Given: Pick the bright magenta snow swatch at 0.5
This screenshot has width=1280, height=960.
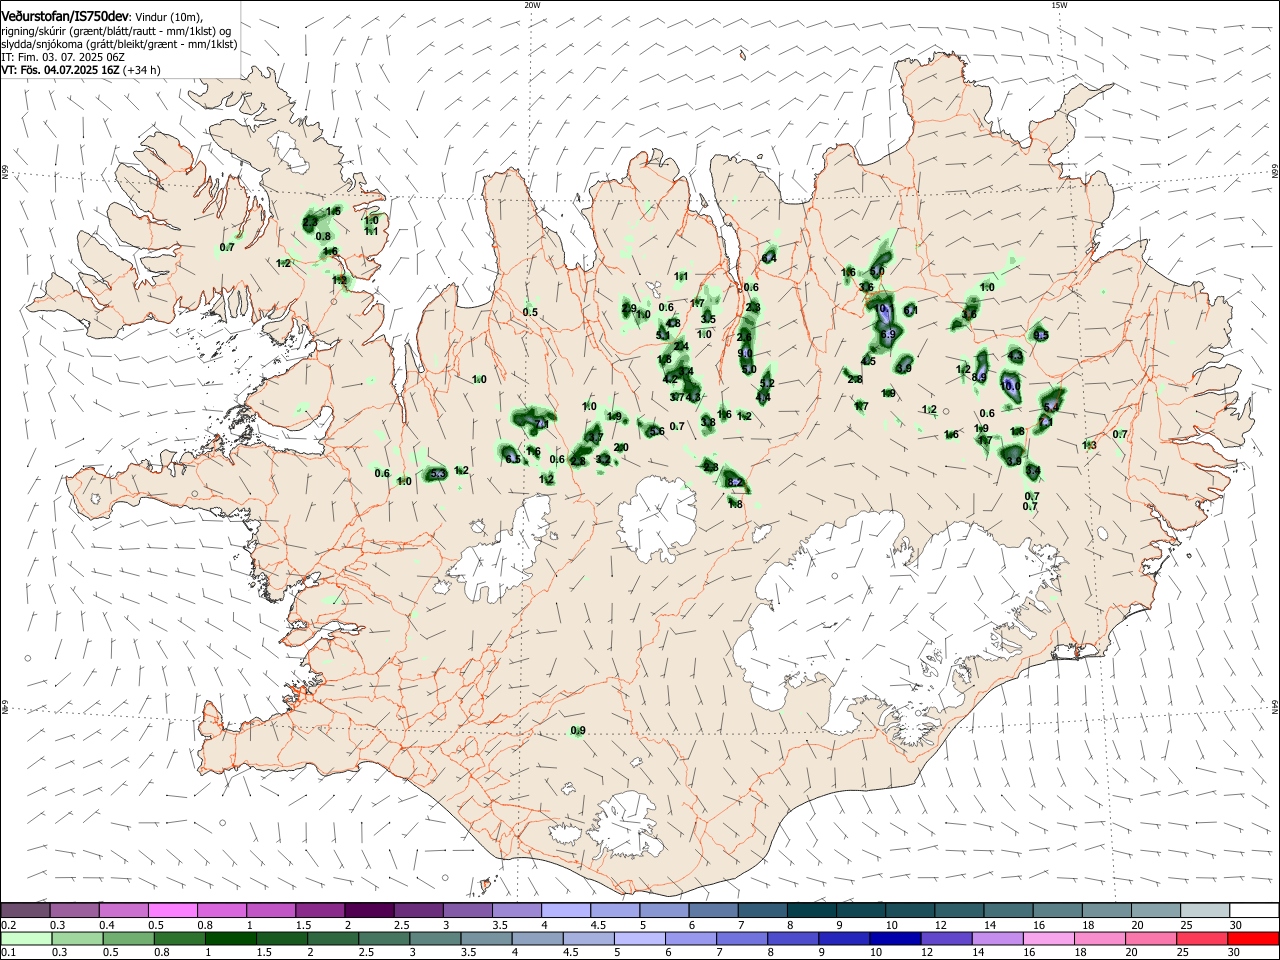Looking at the screenshot, I should tap(173, 910).
